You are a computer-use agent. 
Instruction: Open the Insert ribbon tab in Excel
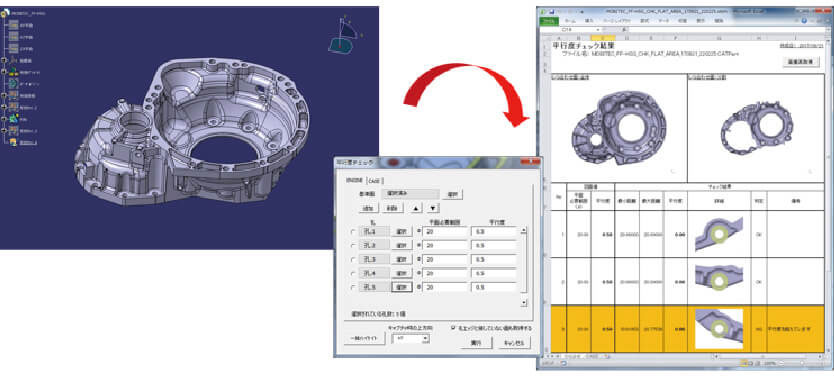589,21
